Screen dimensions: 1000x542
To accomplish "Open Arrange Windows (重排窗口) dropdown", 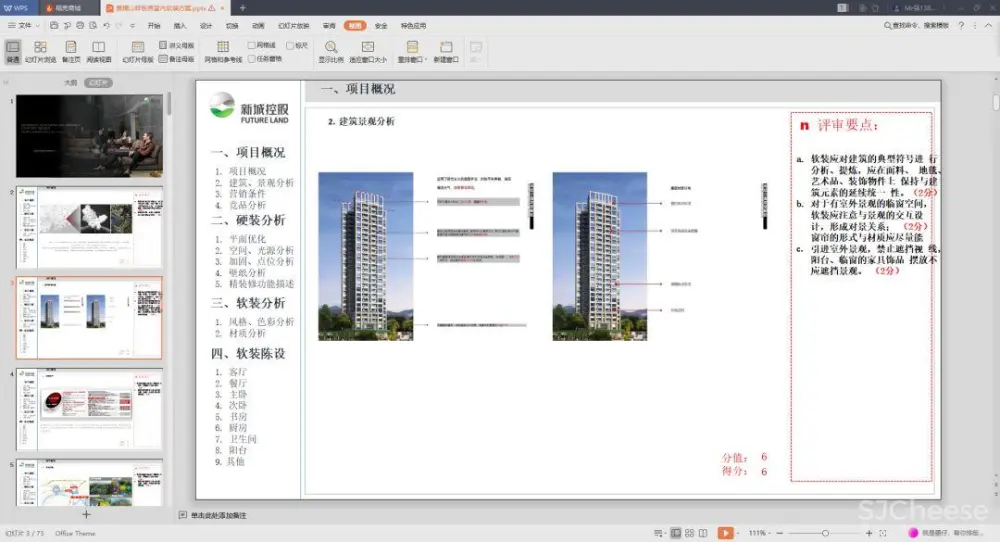I will click(x=412, y=51).
